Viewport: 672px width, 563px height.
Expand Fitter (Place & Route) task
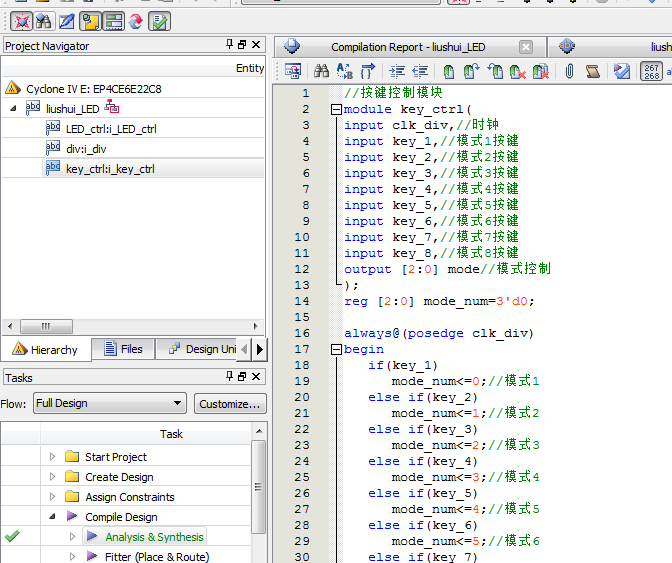click(x=72, y=557)
